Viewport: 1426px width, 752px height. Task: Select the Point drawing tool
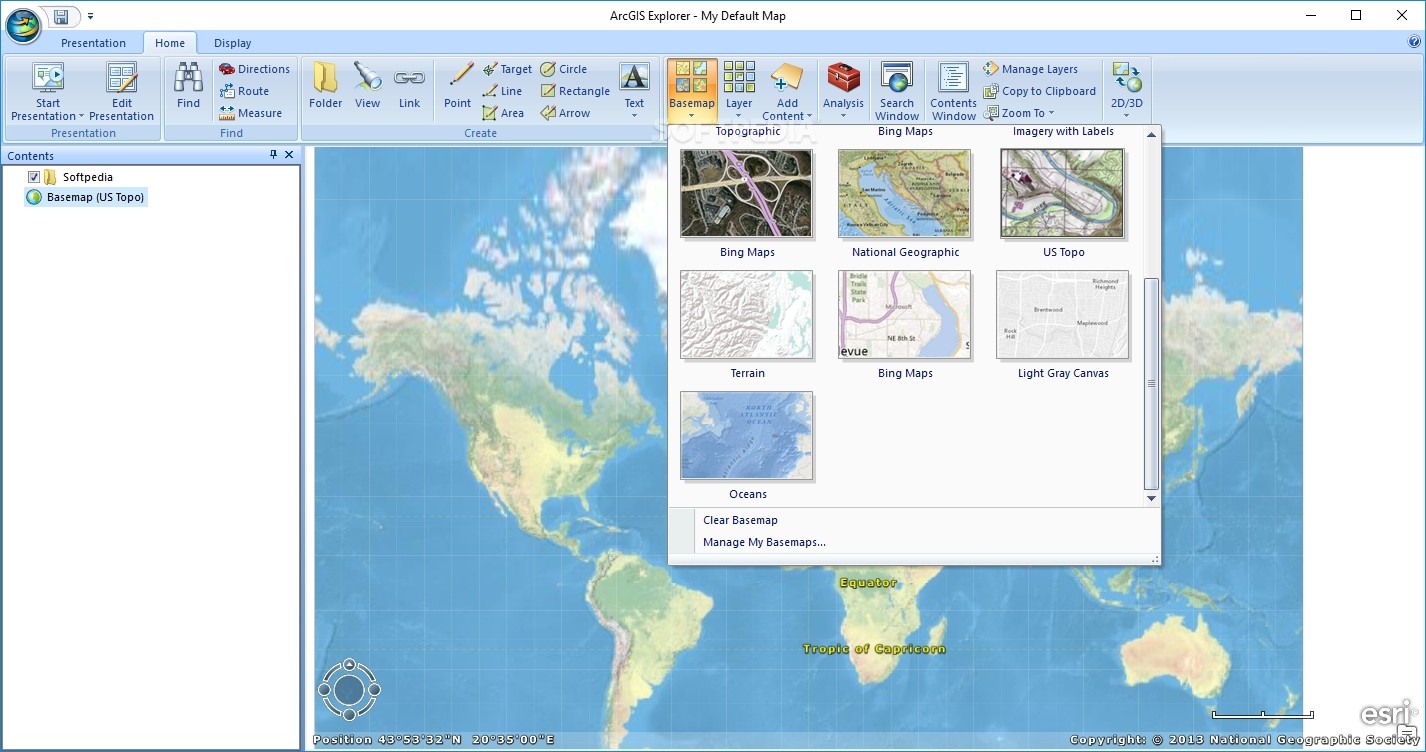click(458, 86)
